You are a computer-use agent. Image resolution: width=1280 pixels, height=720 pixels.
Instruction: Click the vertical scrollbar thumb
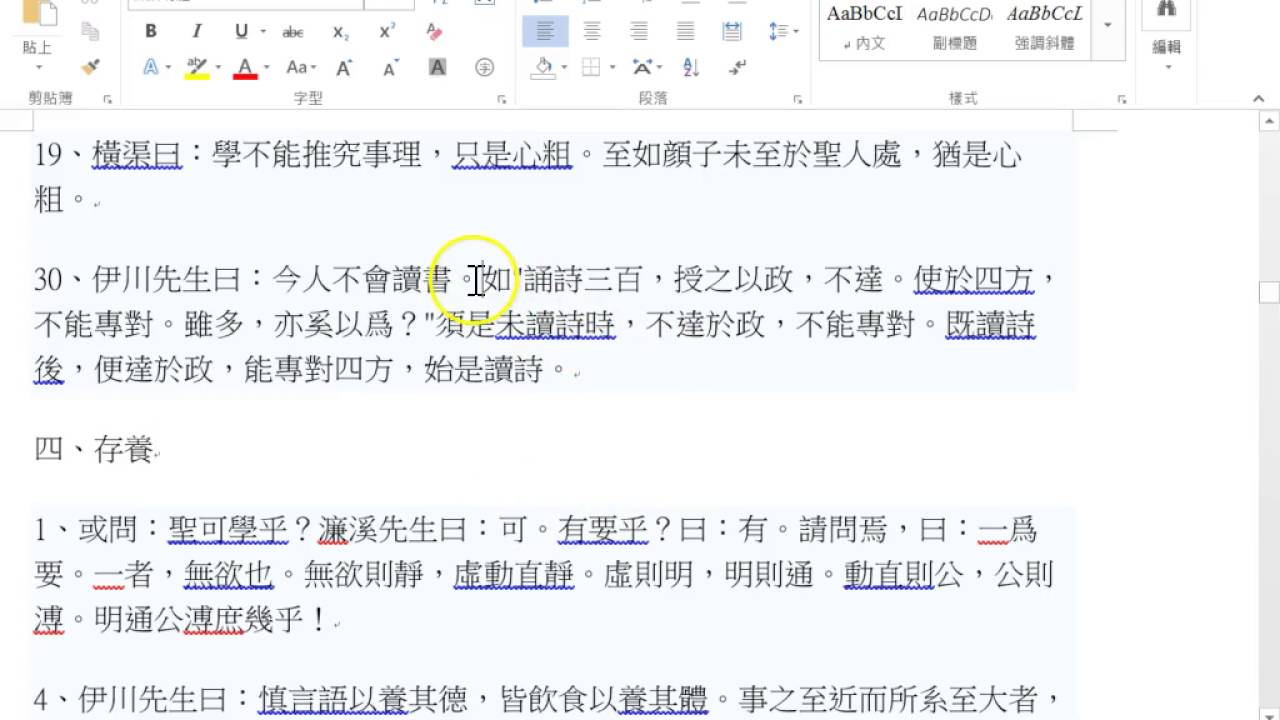tap(1269, 292)
